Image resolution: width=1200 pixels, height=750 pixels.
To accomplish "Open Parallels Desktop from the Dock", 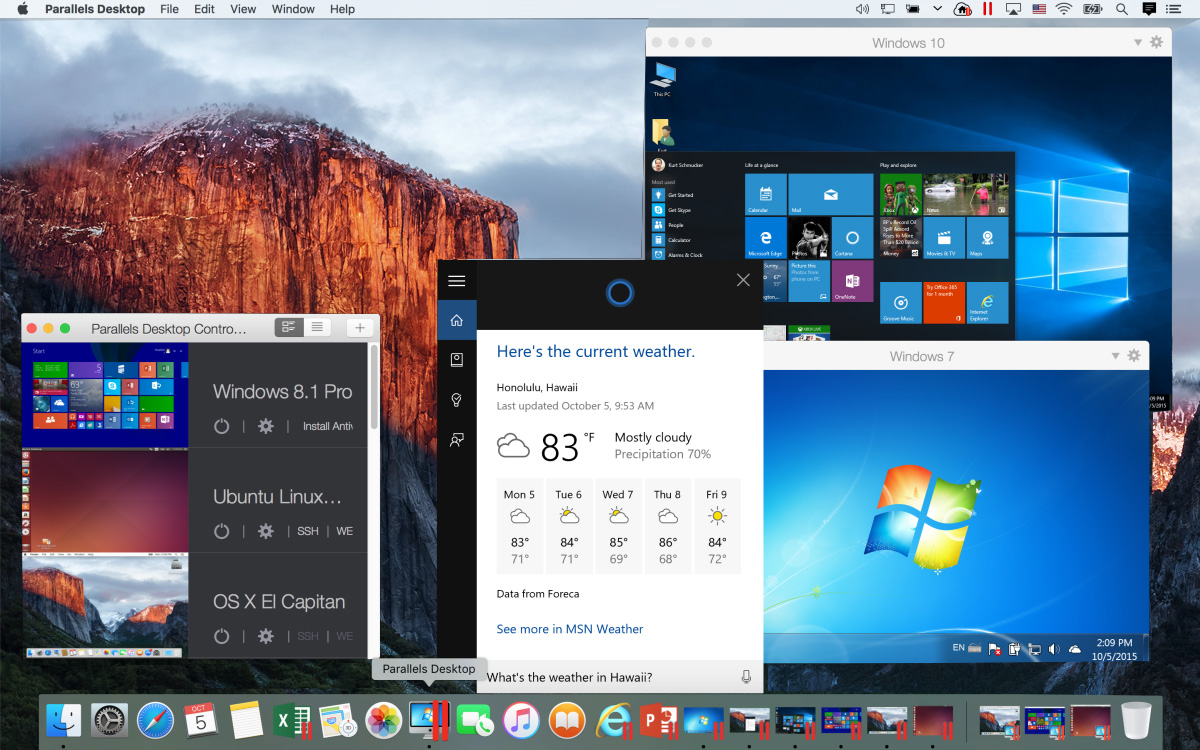I will (x=429, y=719).
